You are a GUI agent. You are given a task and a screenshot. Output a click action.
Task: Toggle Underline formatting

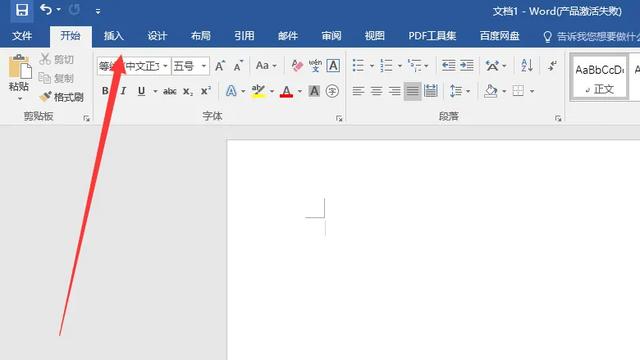click(x=141, y=91)
